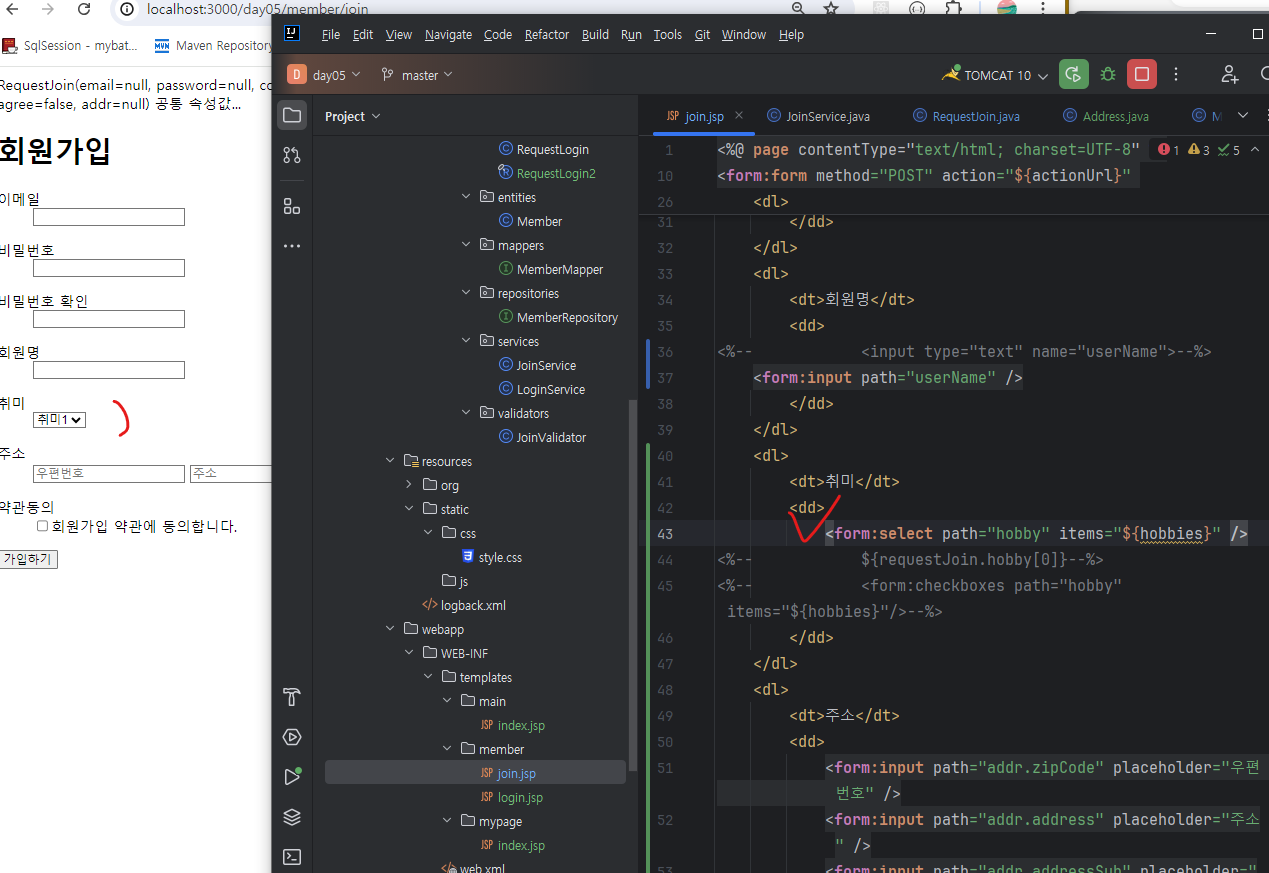1269x873 pixels.
Task: Tick the 회원가입 약관 동의 checkbox
Action: pos(42,526)
